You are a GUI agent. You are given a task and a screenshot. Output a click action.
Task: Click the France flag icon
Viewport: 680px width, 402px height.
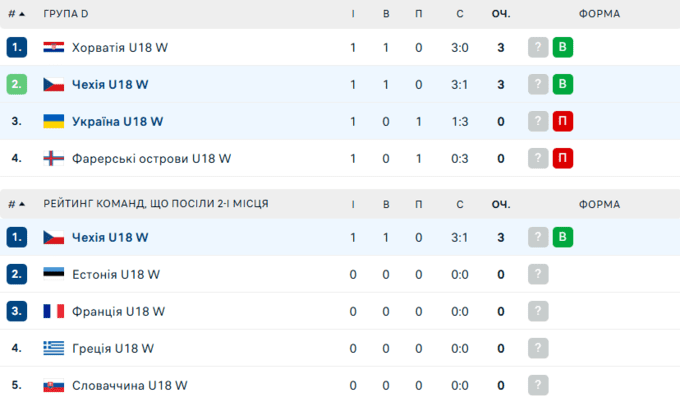[53, 311]
